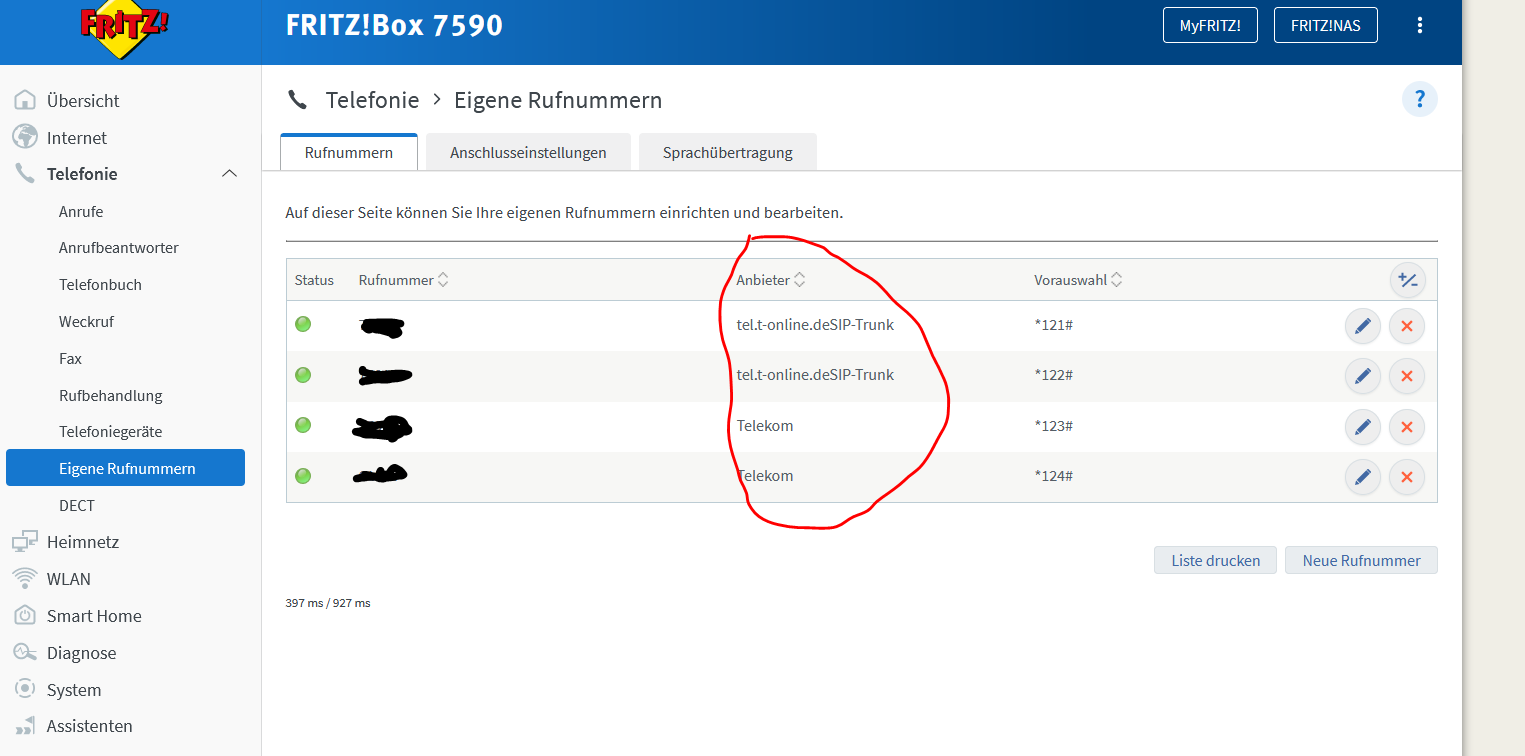Screen dimensions: 1525x756
Task: Sort by Anbieter column arrows
Action: [799, 280]
